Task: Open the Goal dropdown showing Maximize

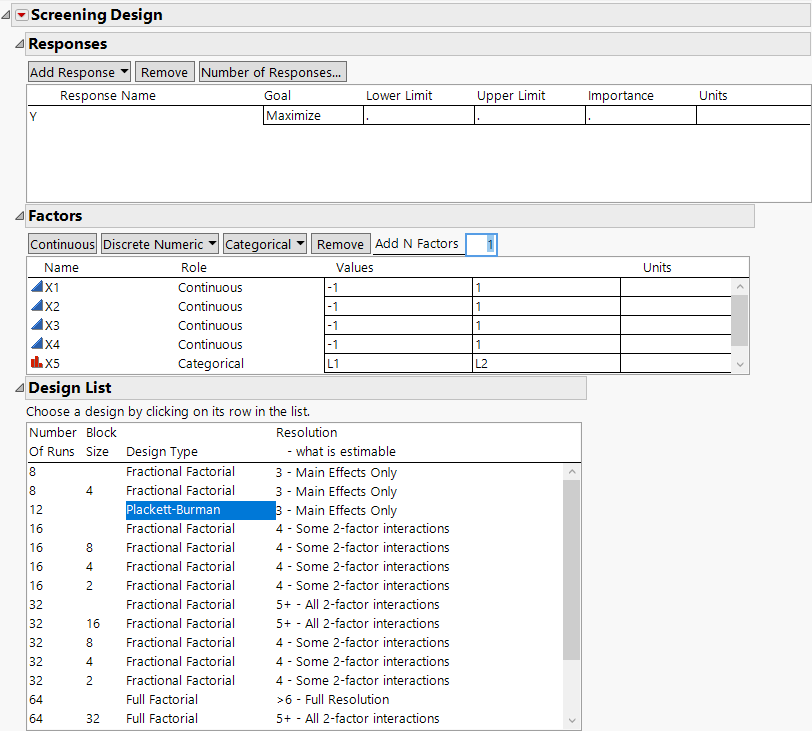Action: coord(312,115)
